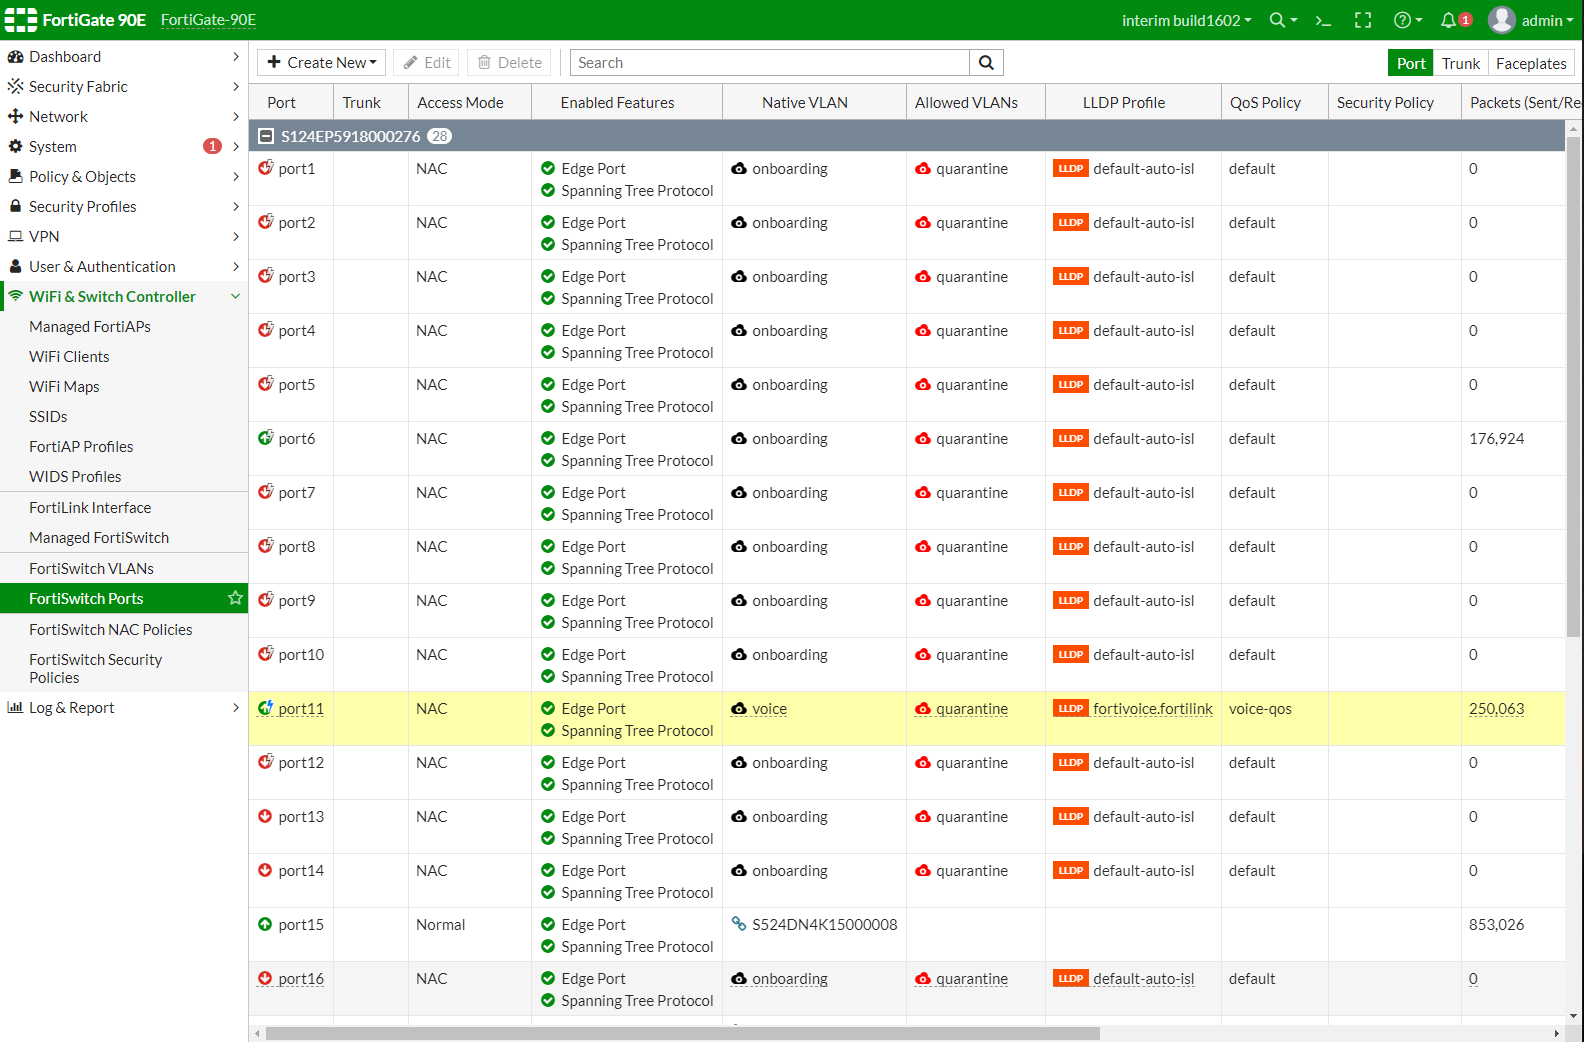
Task: Expand the Policy & Objects menu
Action: click(x=124, y=176)
